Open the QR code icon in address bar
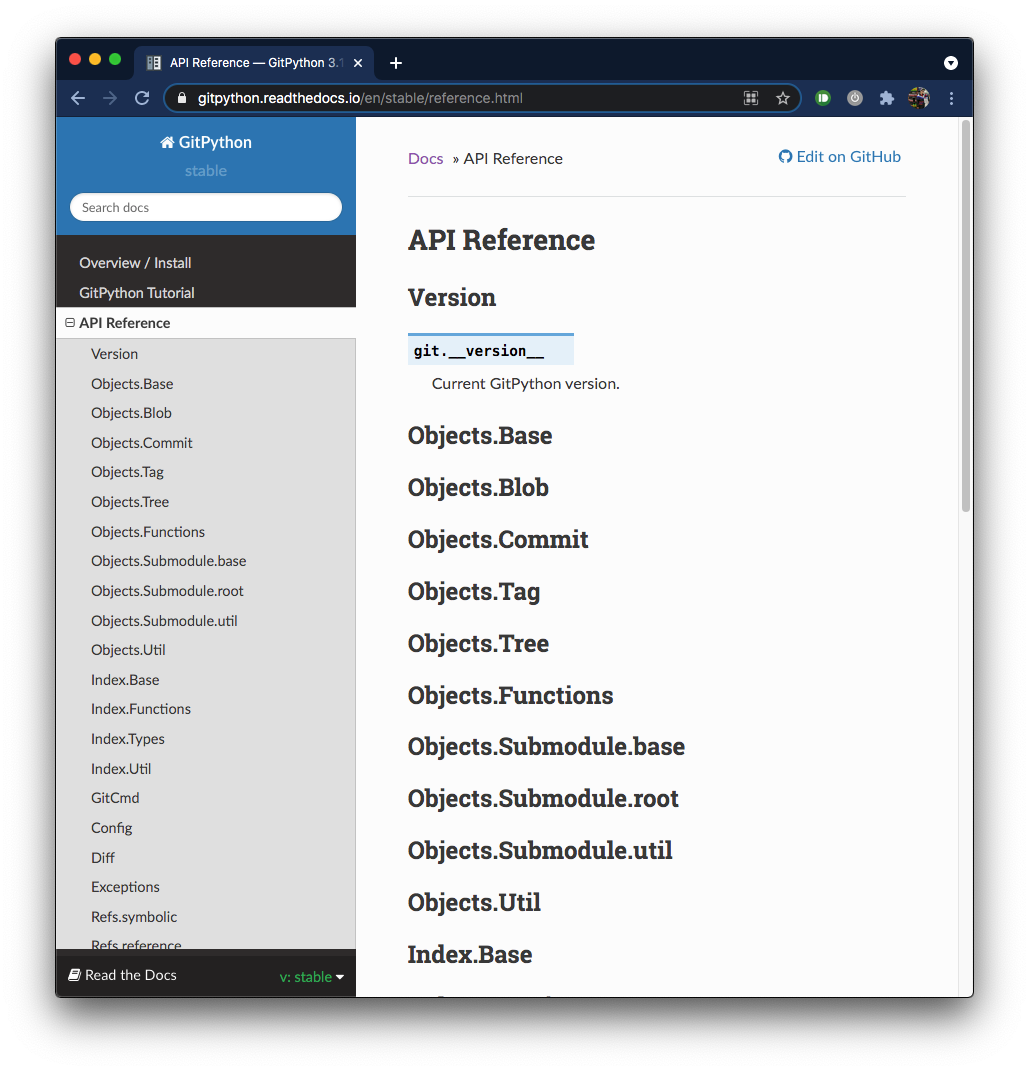The width and height of the screenshot is (1029, 1071). [x=751, y=98]
